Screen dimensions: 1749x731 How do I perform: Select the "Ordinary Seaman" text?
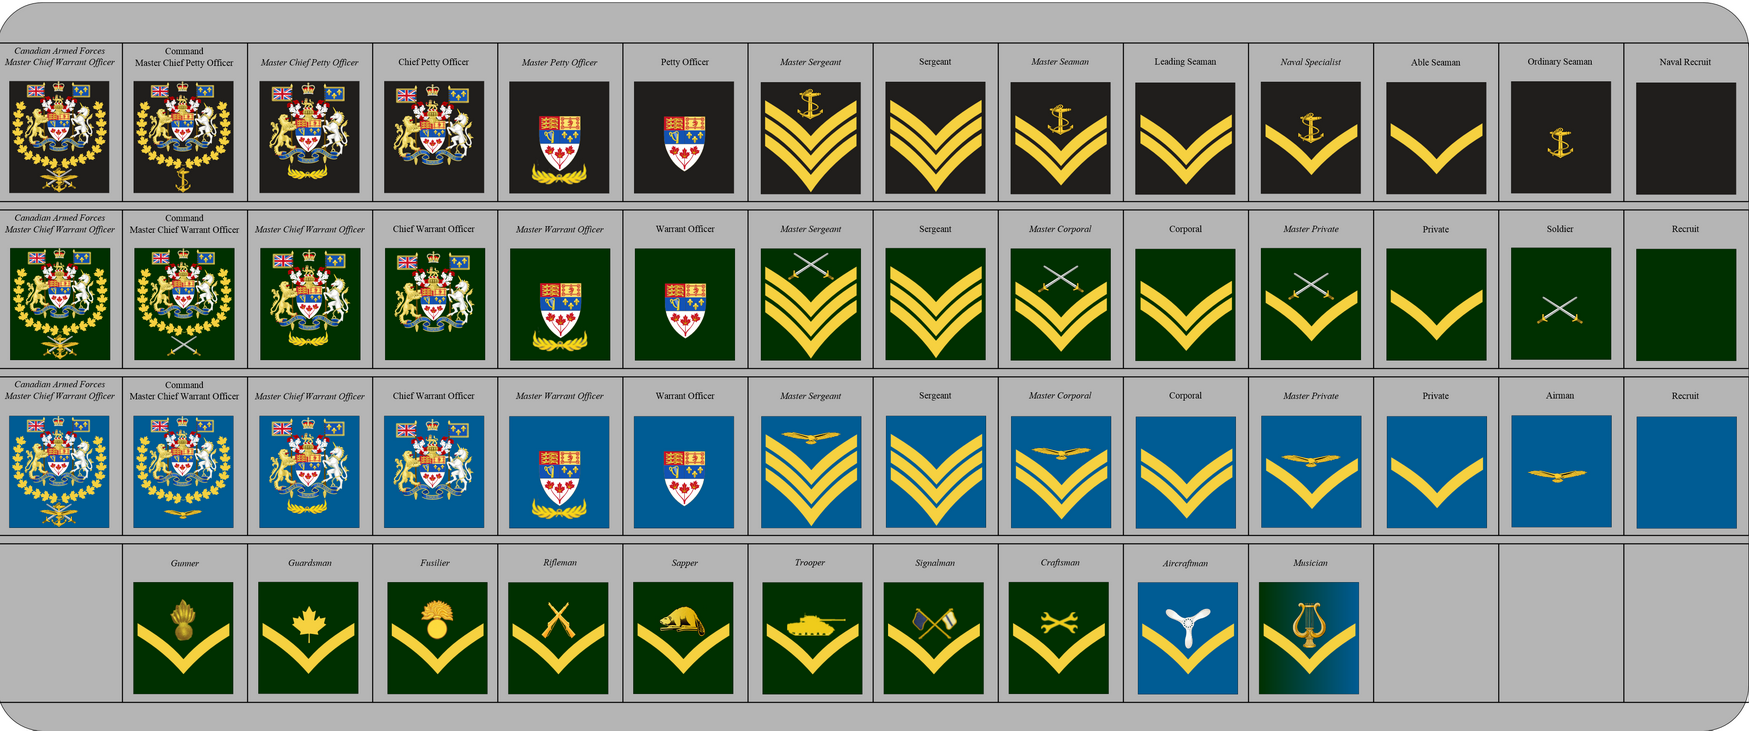(1560, 62)
